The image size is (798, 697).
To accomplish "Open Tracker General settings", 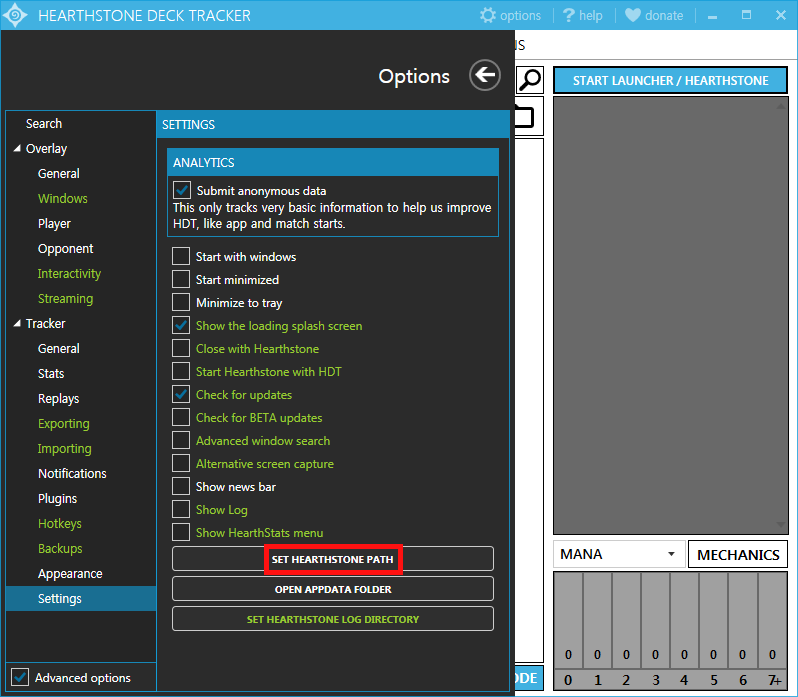I will pyautogui.click(x=59, y=348).
